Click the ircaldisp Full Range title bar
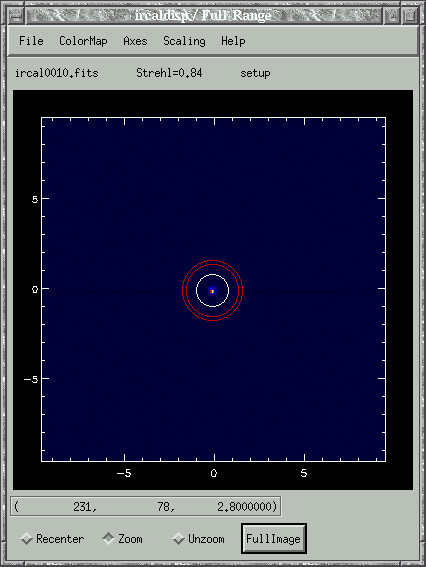426x567 pixels. tap(204, 16)
